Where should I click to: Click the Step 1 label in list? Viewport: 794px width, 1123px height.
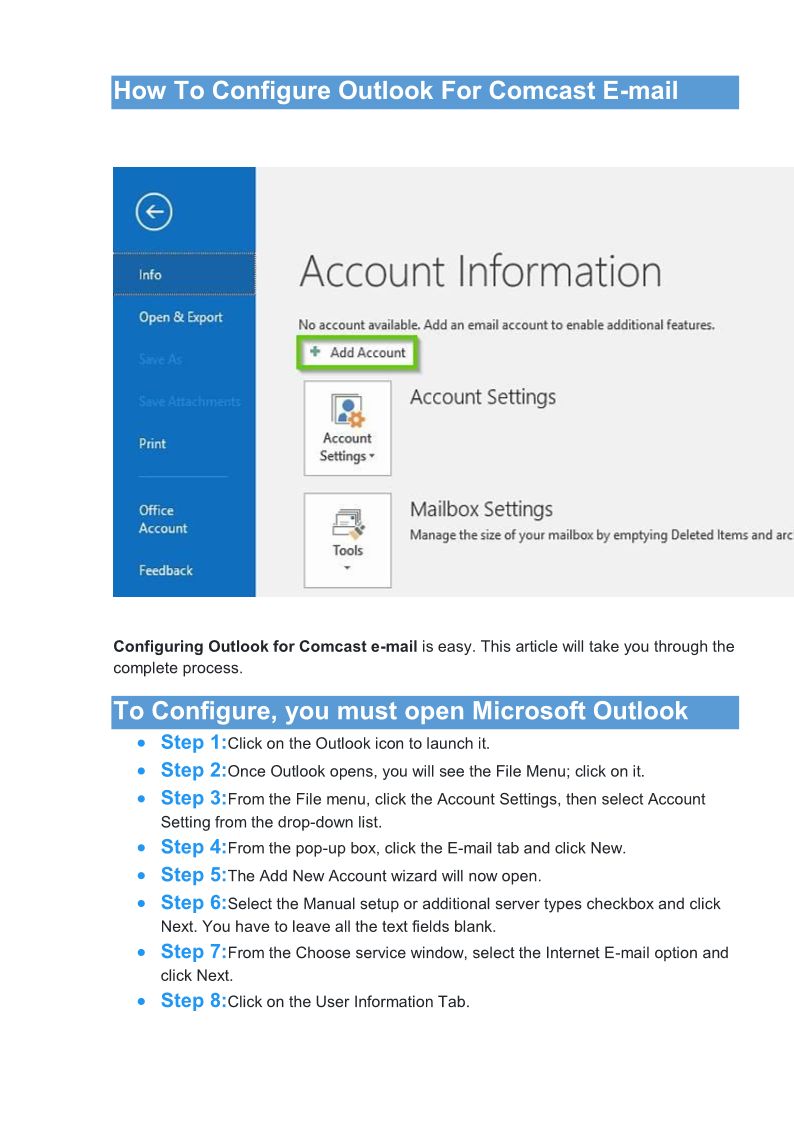(x=194, y=742)
